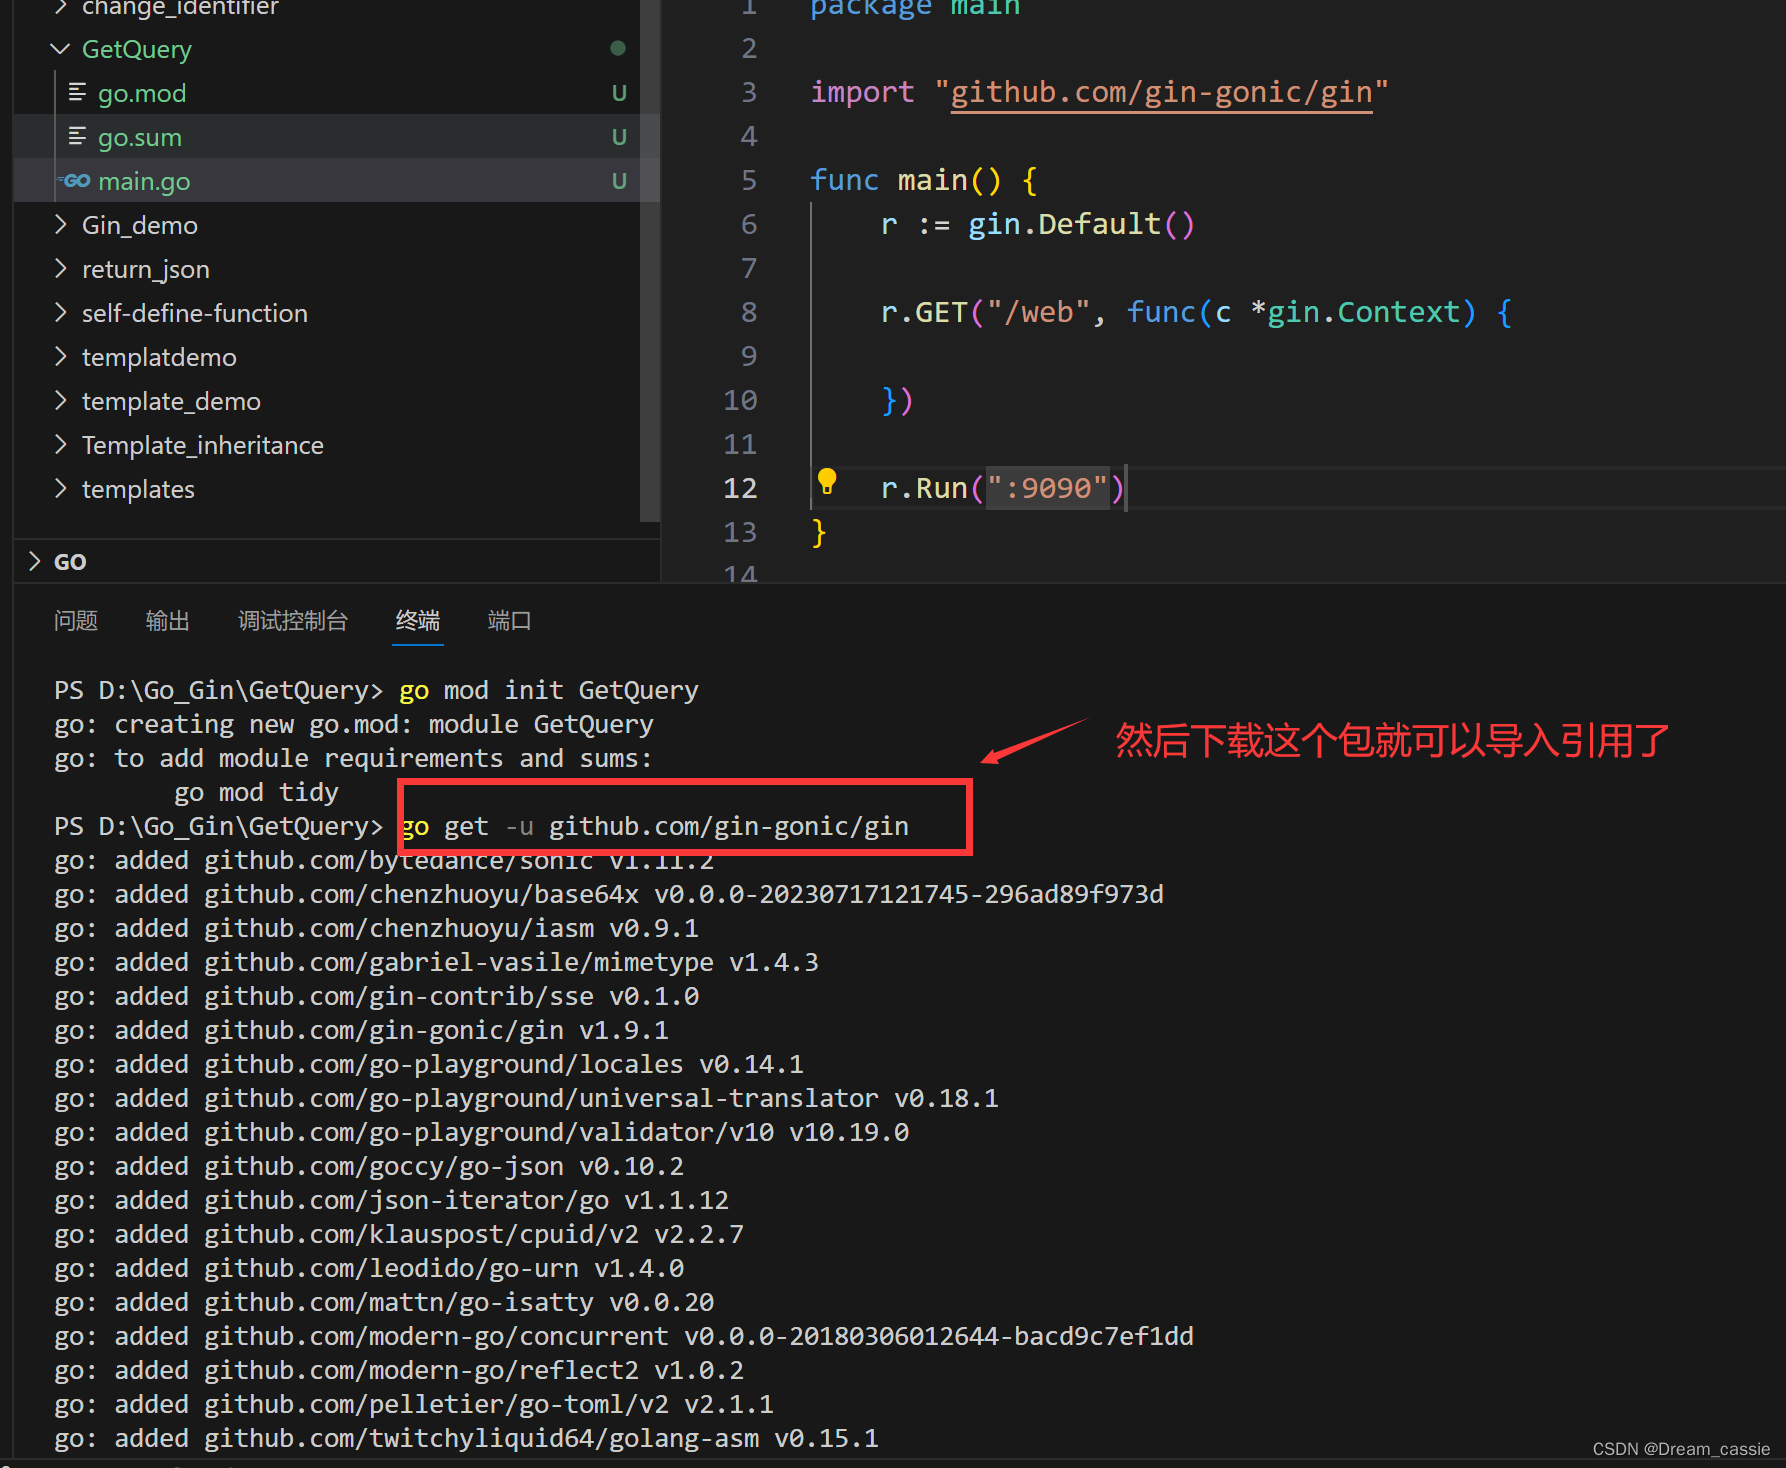This screenshot has width=1786, height=1468.
Task: Switch to the 终端 terminal tab
Action: [417, 621]
